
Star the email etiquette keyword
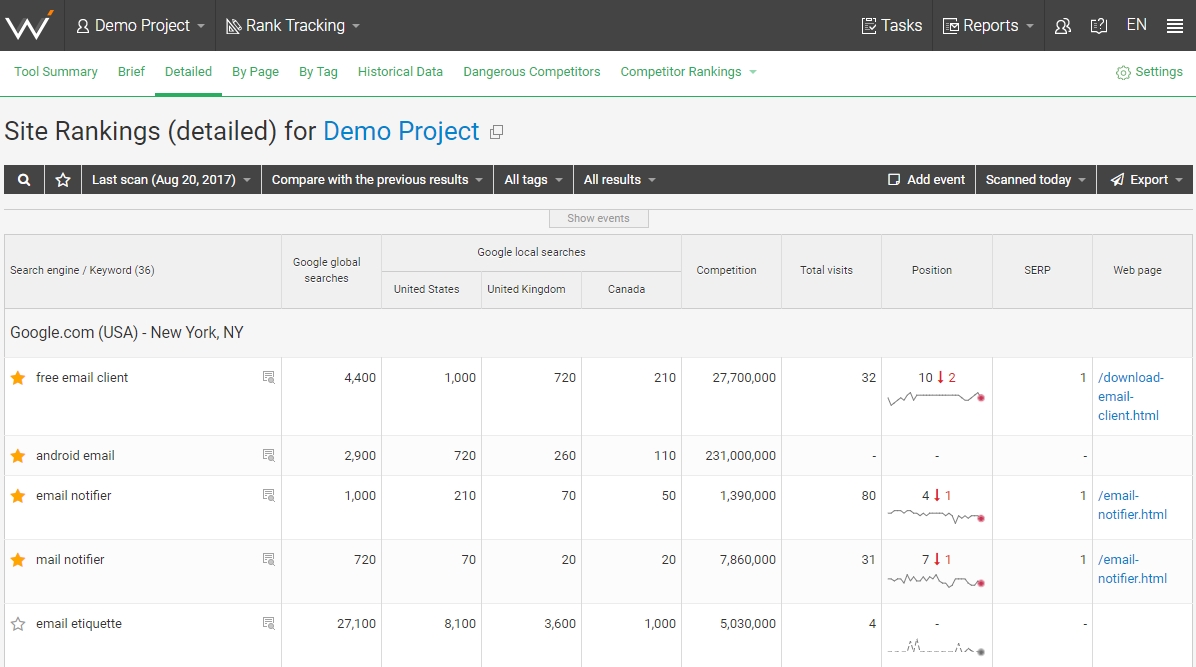tap(18, 624)
